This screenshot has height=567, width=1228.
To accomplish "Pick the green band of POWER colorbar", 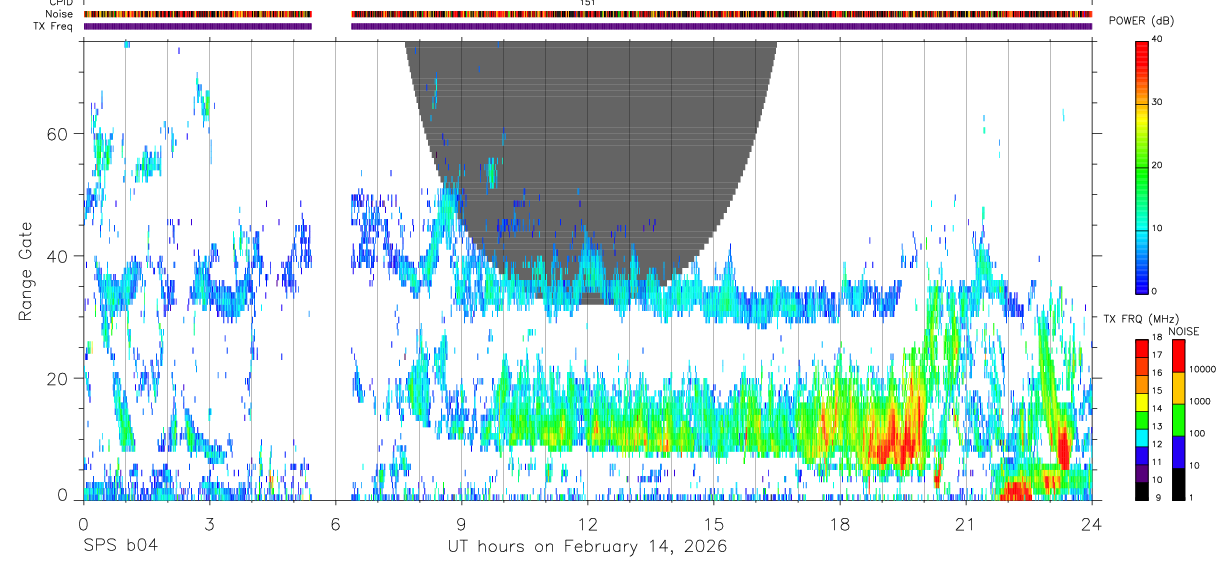I will coord(1141,165).
